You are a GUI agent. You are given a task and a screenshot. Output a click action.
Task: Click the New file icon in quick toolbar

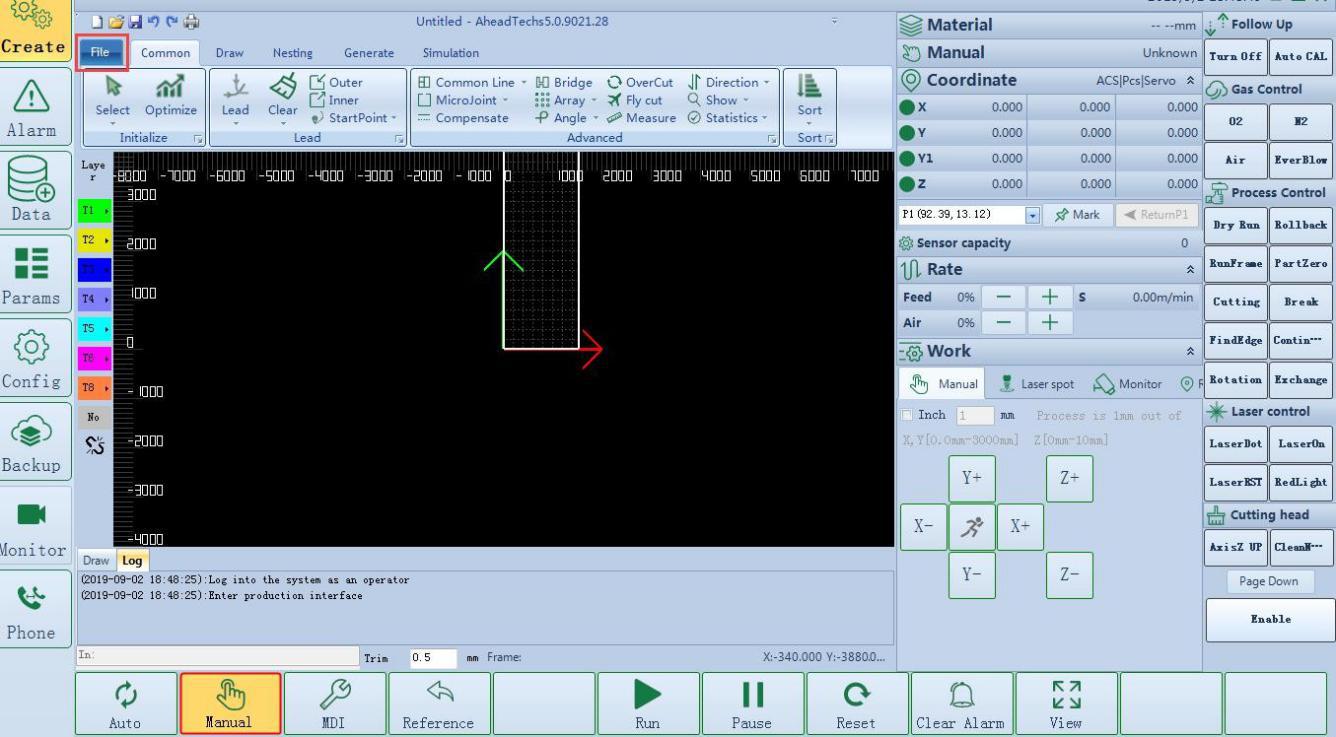tap(96, 21)
